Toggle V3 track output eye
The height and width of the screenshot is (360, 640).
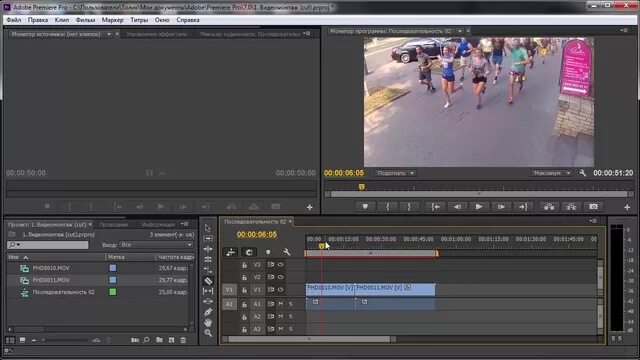pyautogui.click(x=281, y=264)
